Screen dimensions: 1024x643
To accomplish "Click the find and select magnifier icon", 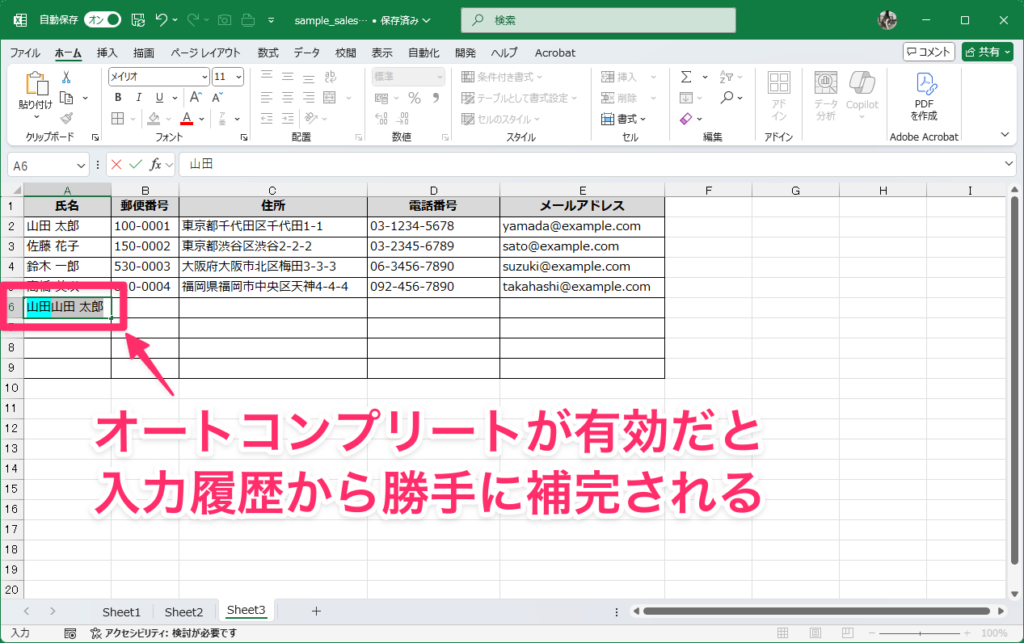I will (727, 97).
